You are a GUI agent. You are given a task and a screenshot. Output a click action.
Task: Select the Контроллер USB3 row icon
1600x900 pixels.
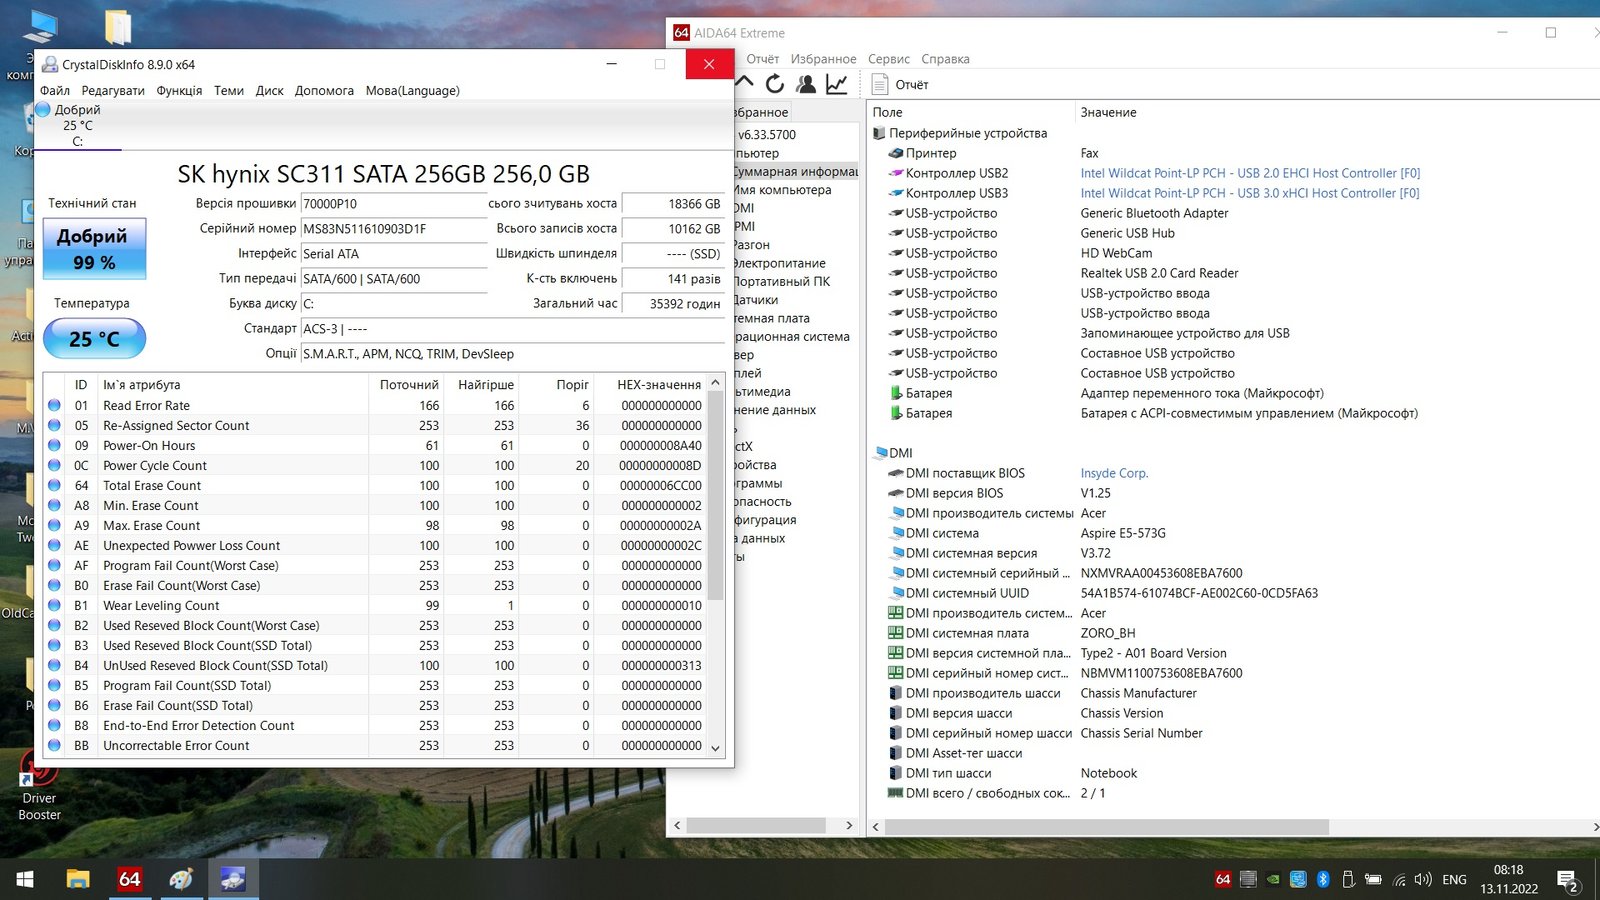click(896, 193)
